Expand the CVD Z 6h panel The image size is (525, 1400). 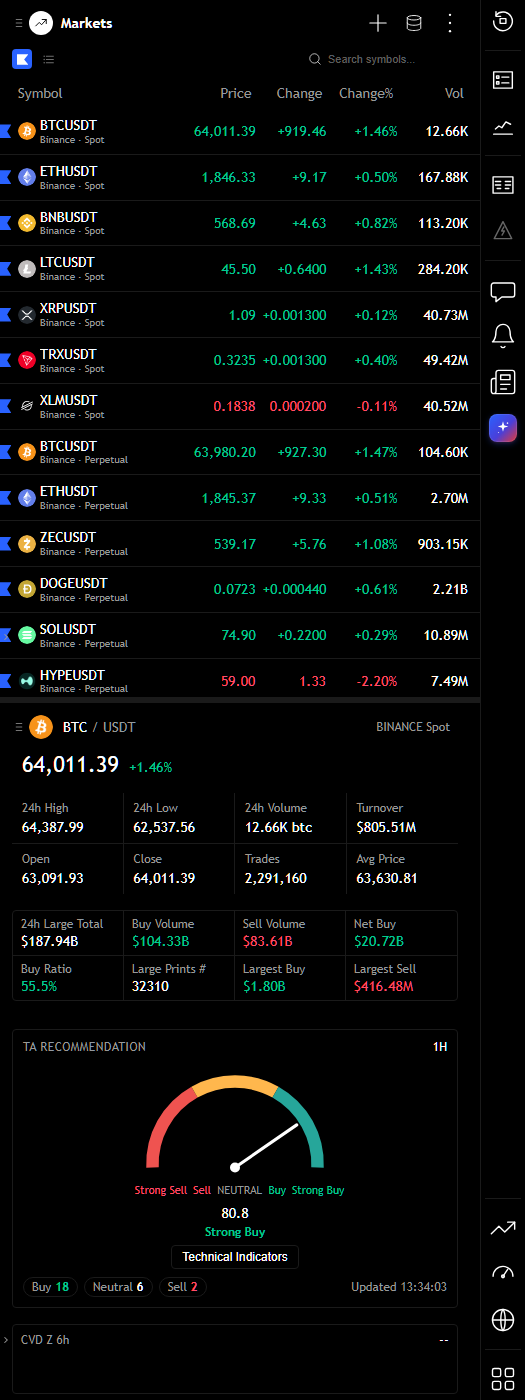click(6, 1339)
